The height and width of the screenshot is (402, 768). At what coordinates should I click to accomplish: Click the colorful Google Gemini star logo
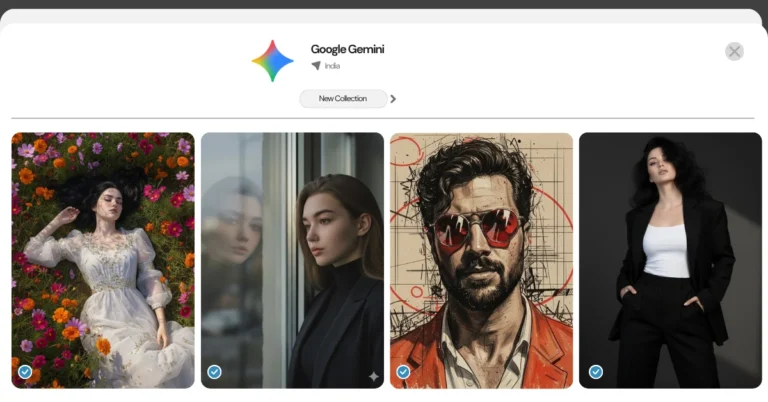click(272, 60)
